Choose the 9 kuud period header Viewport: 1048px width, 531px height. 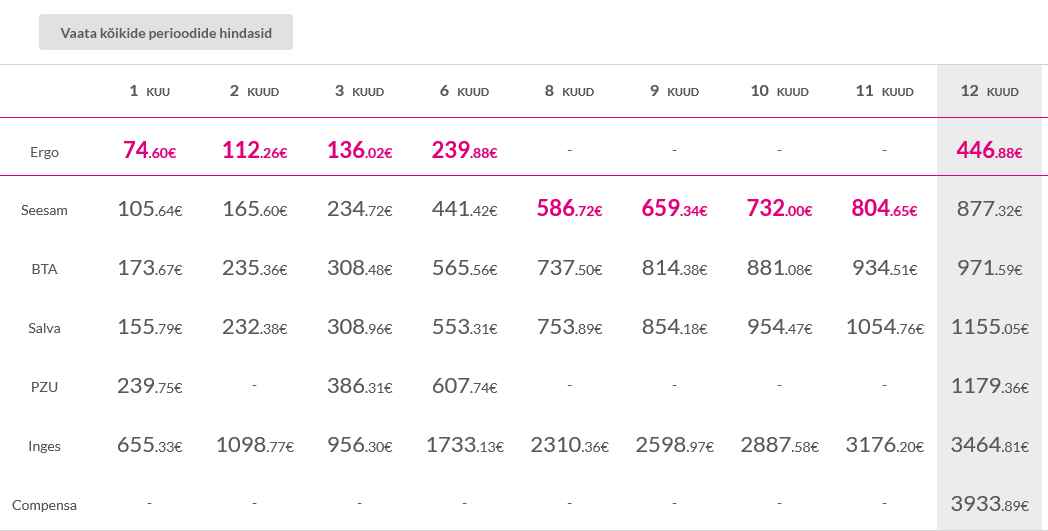[x=674, y=91]
